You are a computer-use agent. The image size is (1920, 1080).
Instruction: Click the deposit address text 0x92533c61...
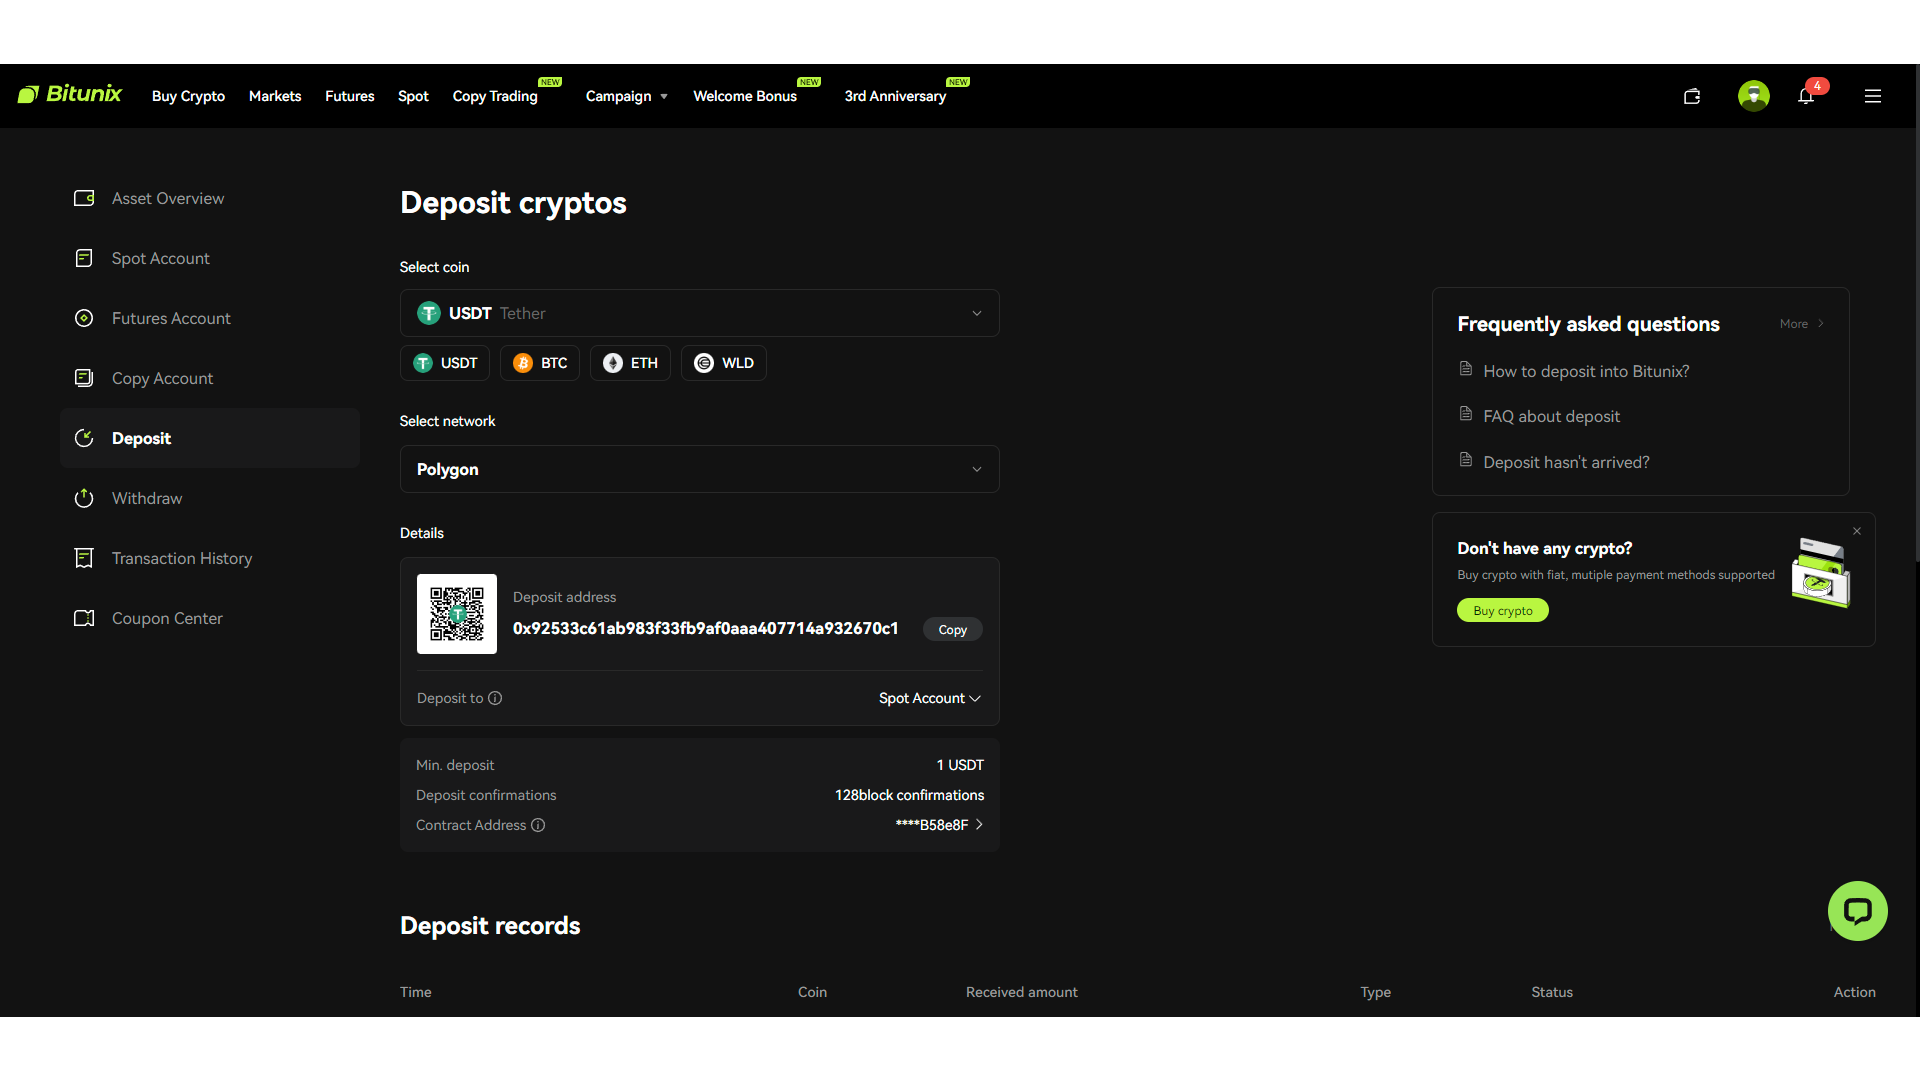(706, 628)
